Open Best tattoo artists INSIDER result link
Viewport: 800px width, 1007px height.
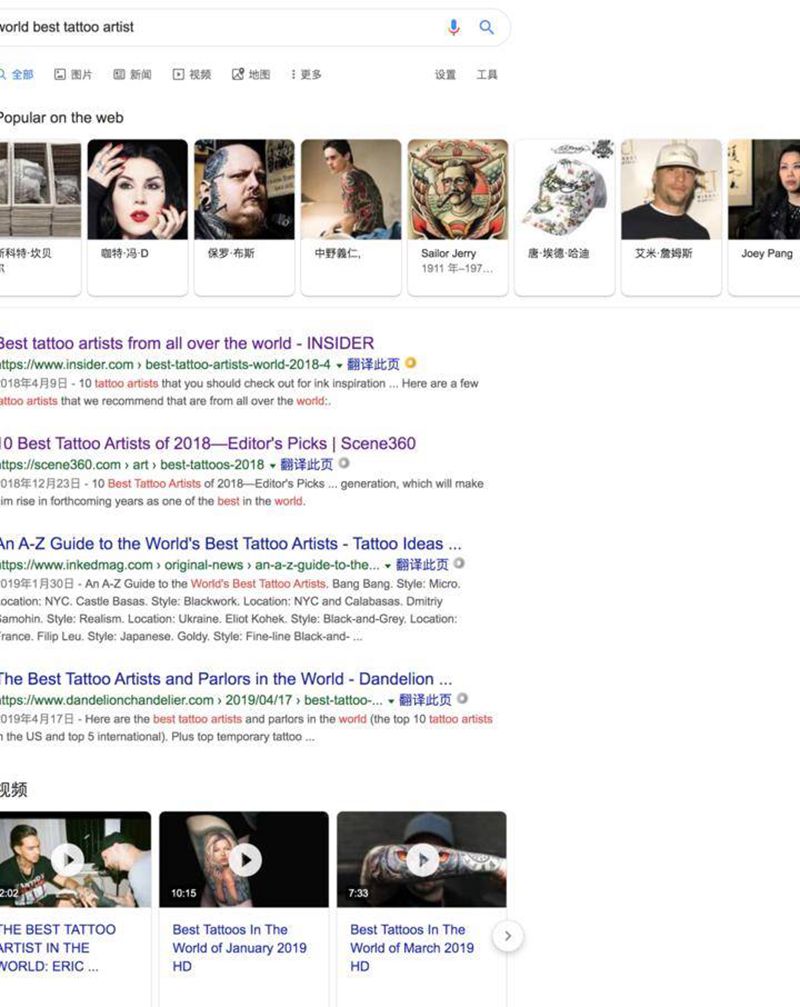(x=186, y=343)
